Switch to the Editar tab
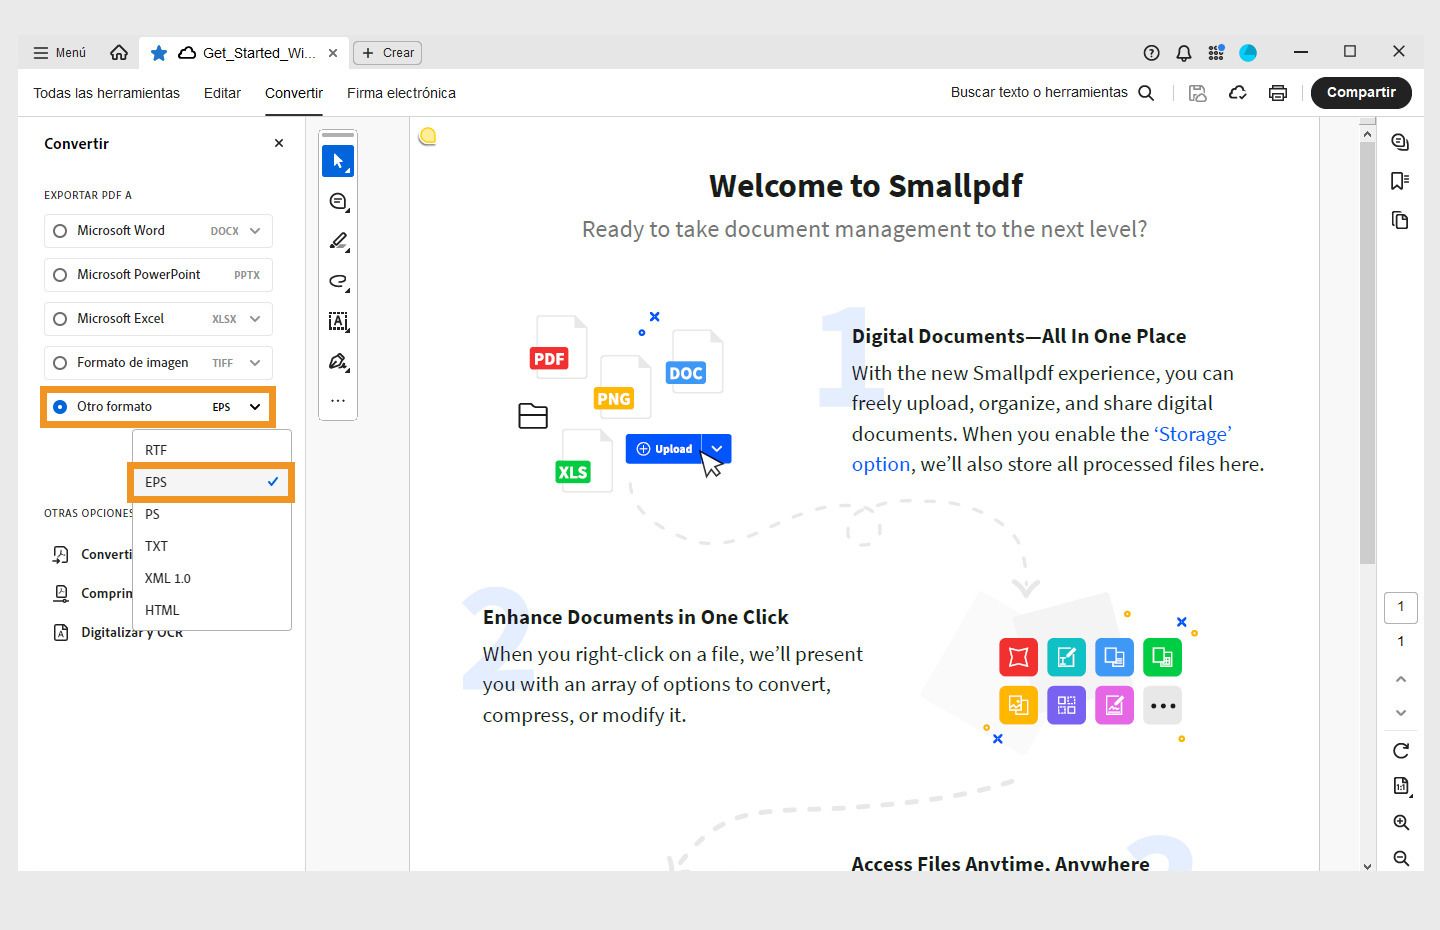This screenshot has width=1440, height=930. [221, 92]
